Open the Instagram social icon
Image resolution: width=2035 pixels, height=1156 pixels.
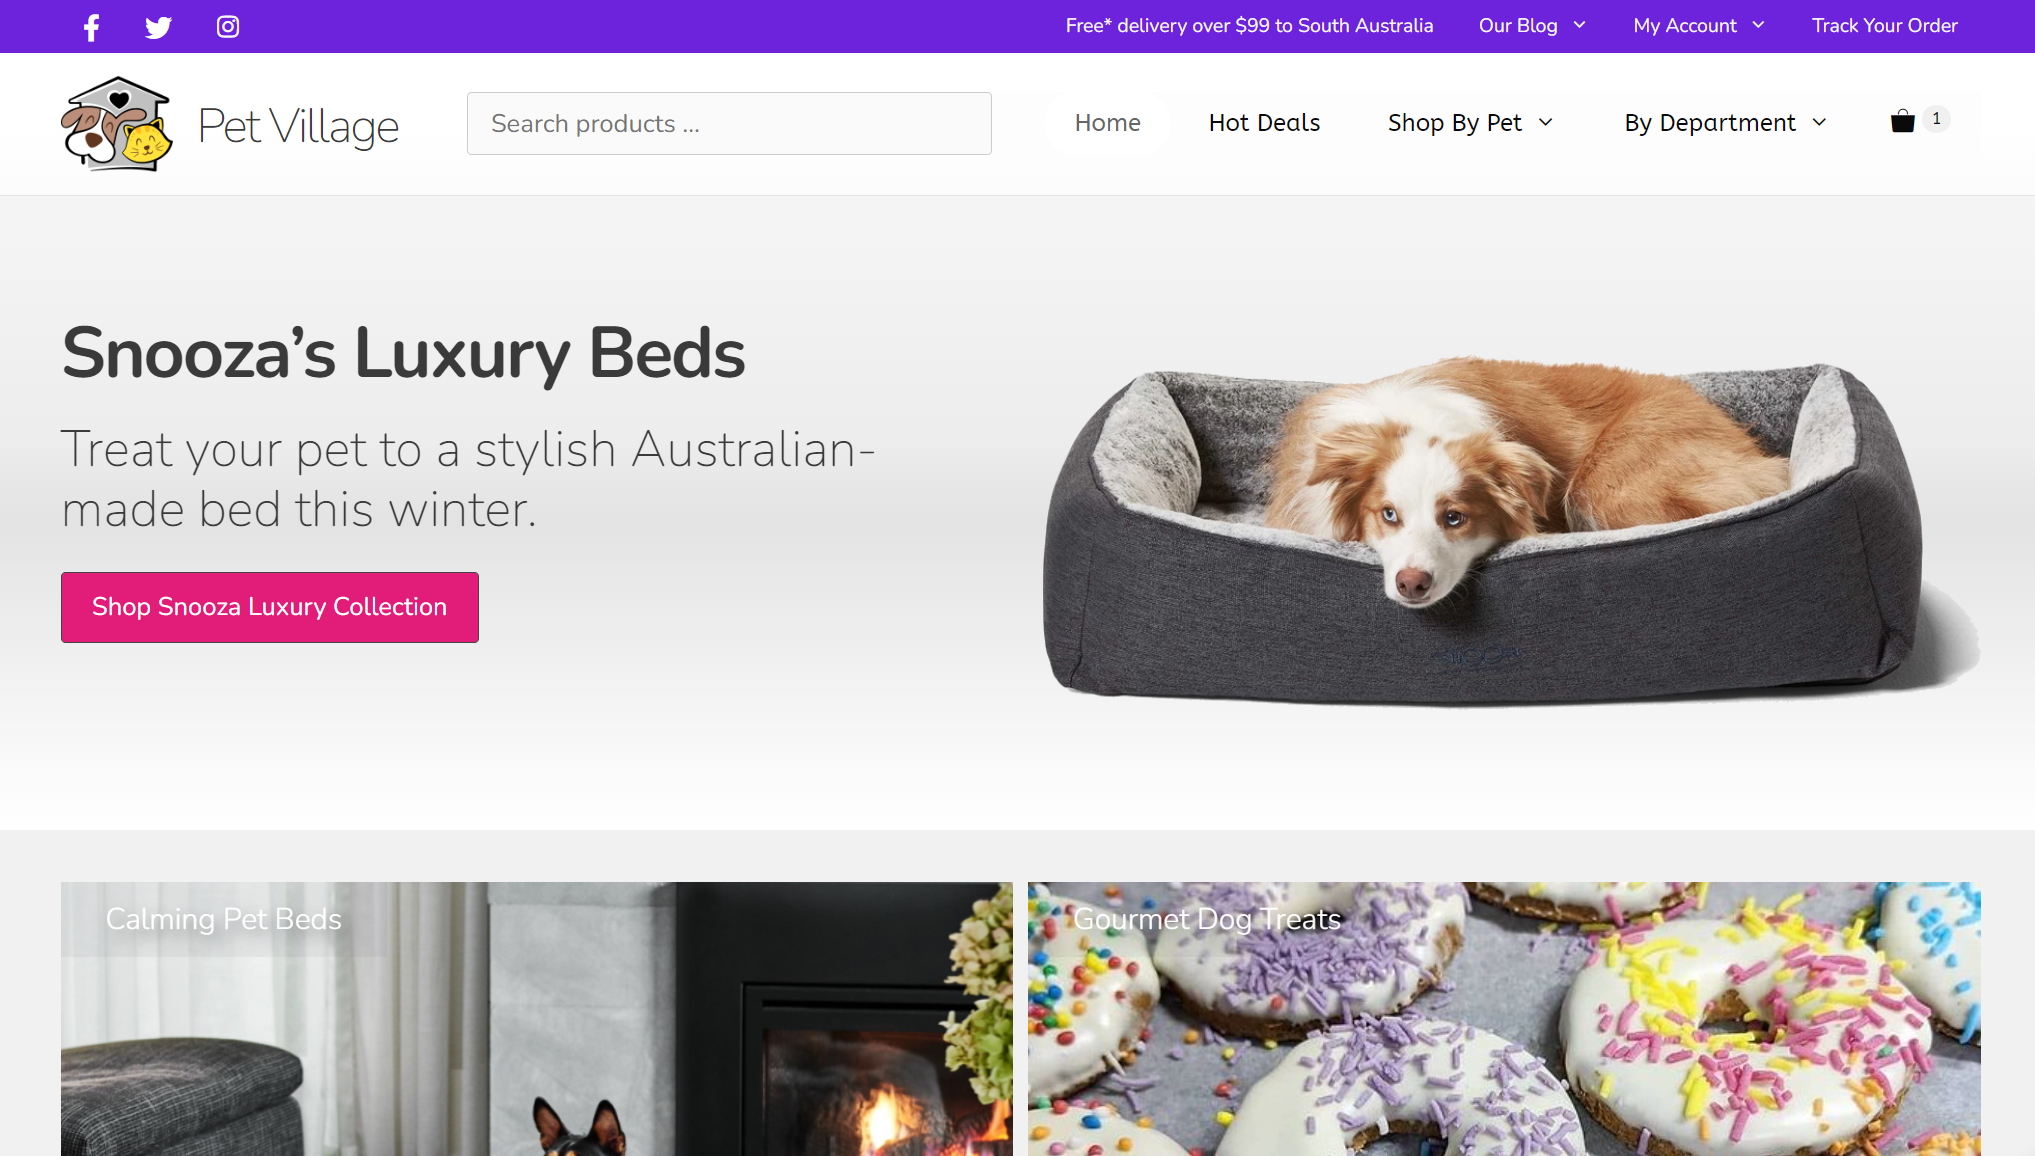228,26
